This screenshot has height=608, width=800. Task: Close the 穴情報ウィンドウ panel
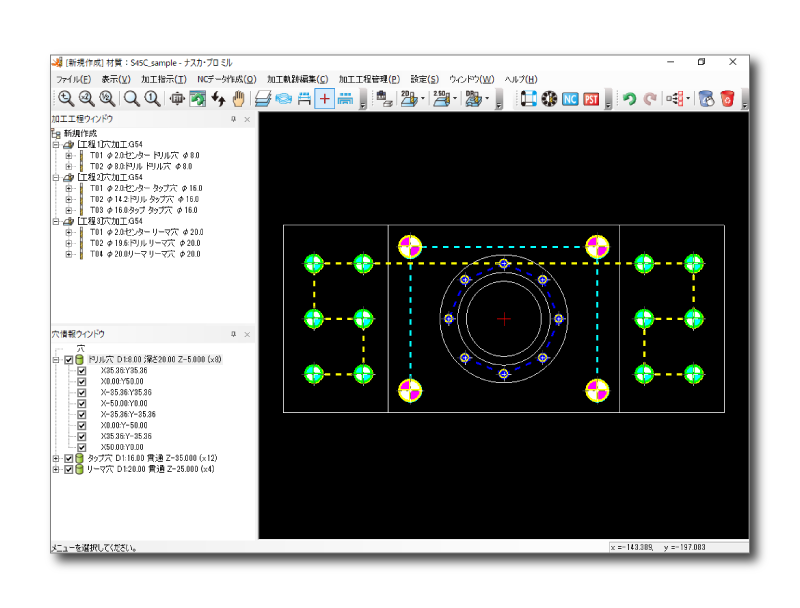coord(247,334)
